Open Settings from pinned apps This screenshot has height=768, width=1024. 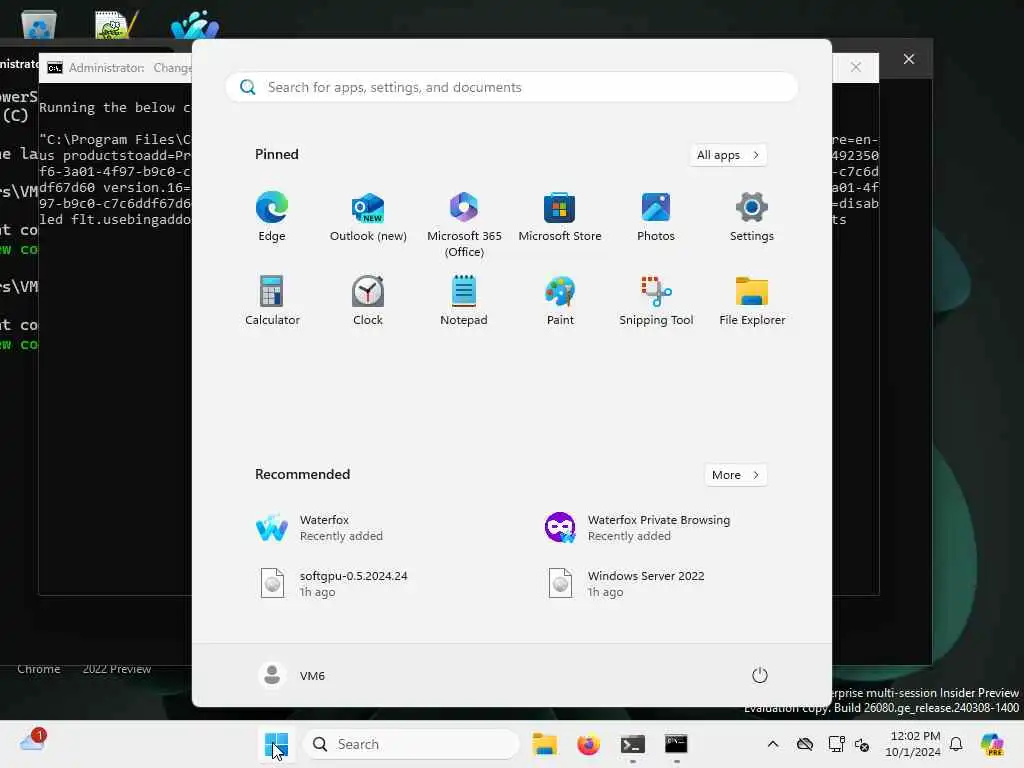coord(752,217)
